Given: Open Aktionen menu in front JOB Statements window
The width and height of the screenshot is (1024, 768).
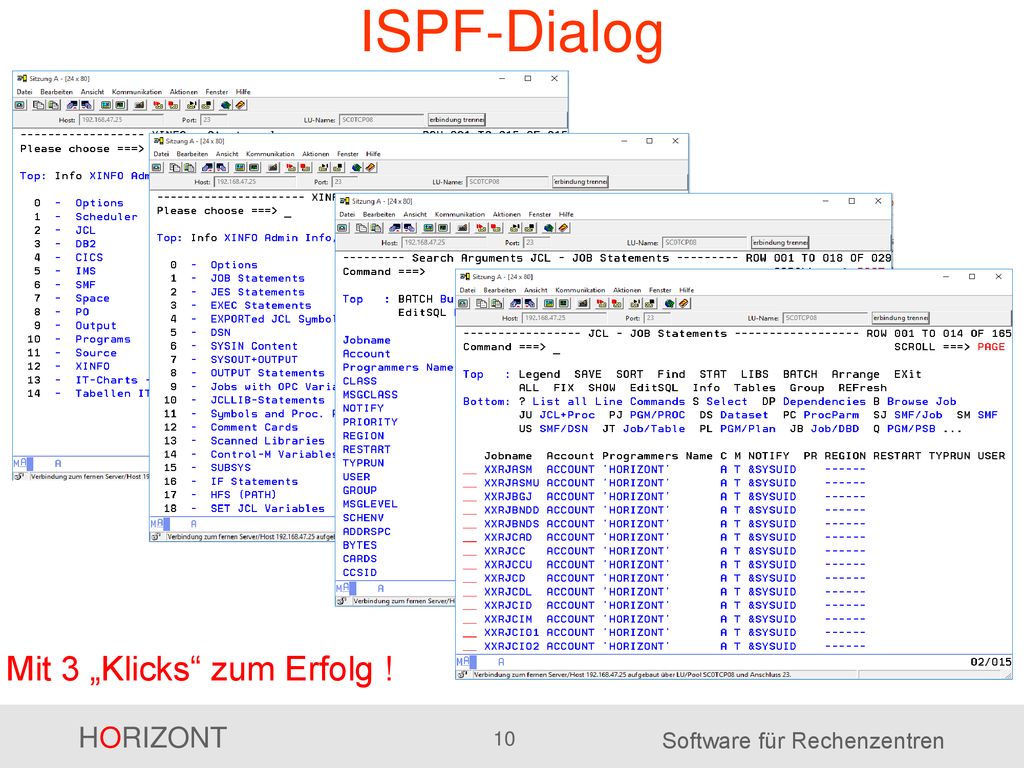Looking at the screenshot, I should 627,290.
